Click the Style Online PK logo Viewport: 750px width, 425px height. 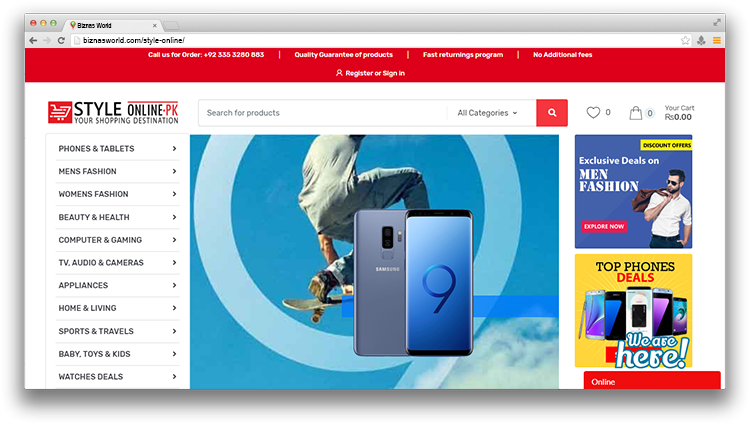click(x=113, y=113)
